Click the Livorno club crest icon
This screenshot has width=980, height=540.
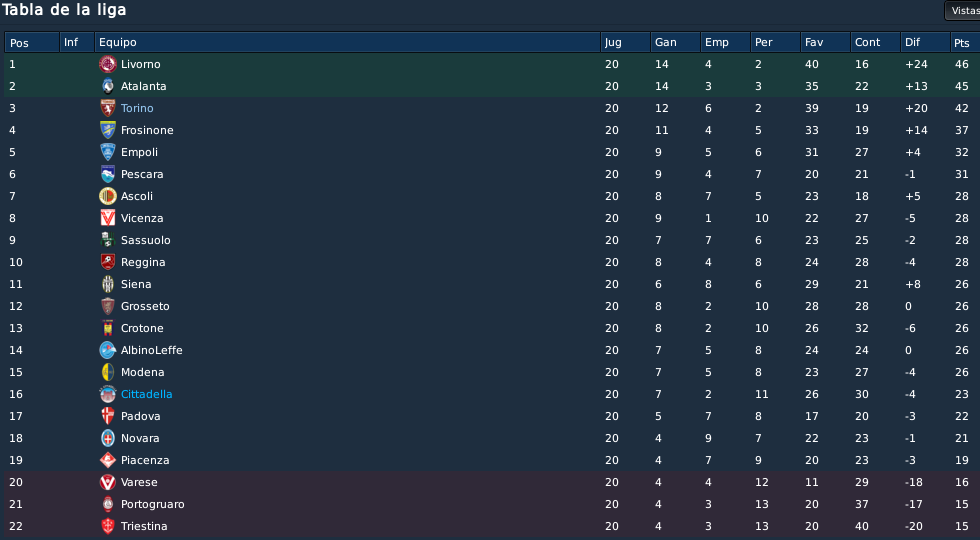pos(108,64)
